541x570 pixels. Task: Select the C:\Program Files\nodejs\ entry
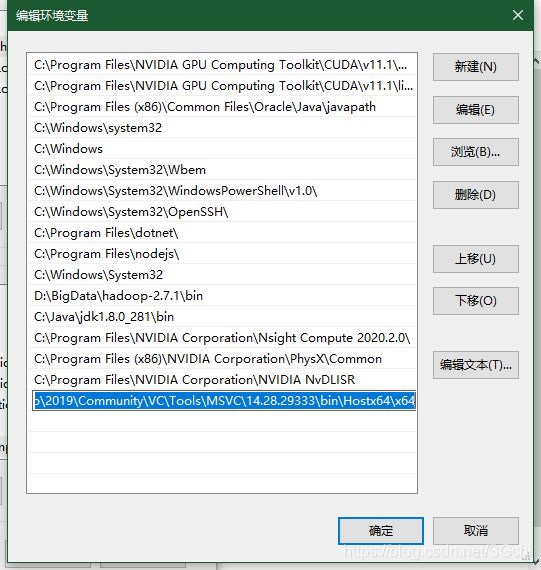(223, 254)
